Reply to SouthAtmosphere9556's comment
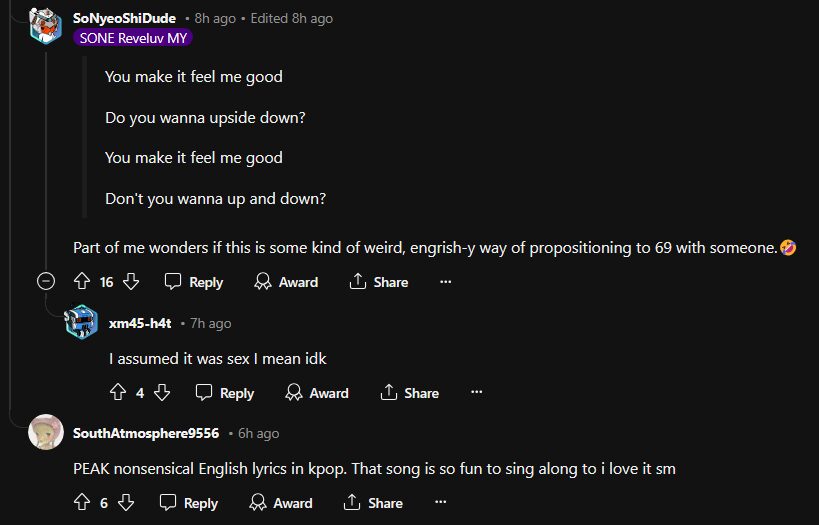Image resolution: width=819 pixels, height=525 pixels. 189,503
